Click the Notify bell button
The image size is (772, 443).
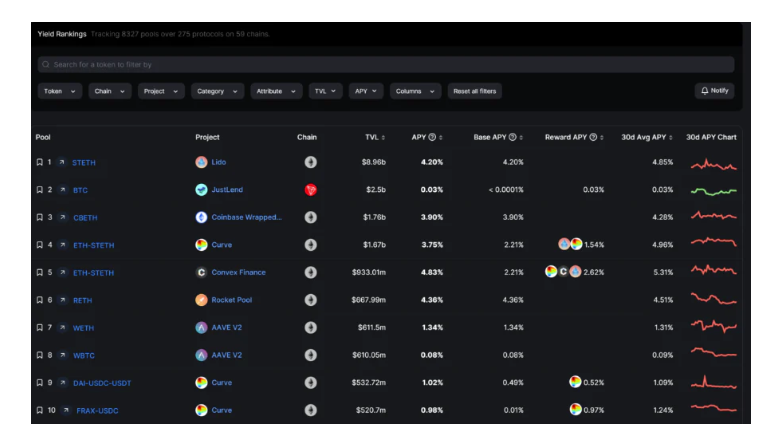(x=714, y=91)
